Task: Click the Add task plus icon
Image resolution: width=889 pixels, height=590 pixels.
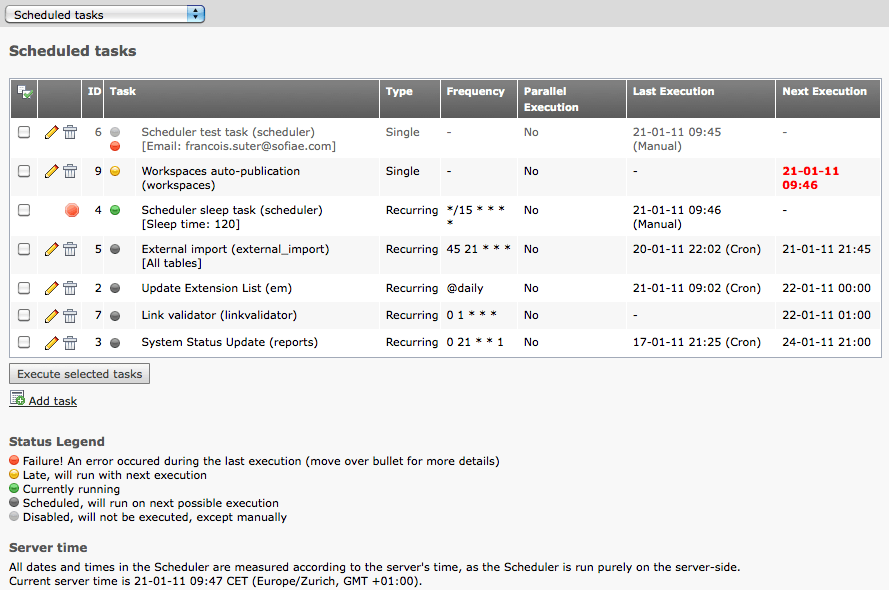Action: pyautogui.click(x=17, y=399)
